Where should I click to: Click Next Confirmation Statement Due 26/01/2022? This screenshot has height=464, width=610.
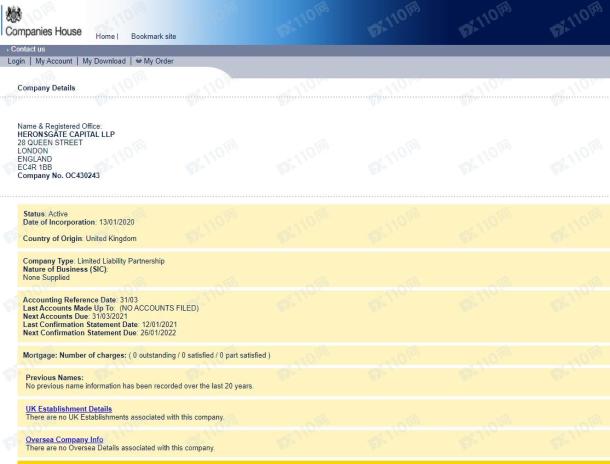[100, 333]
